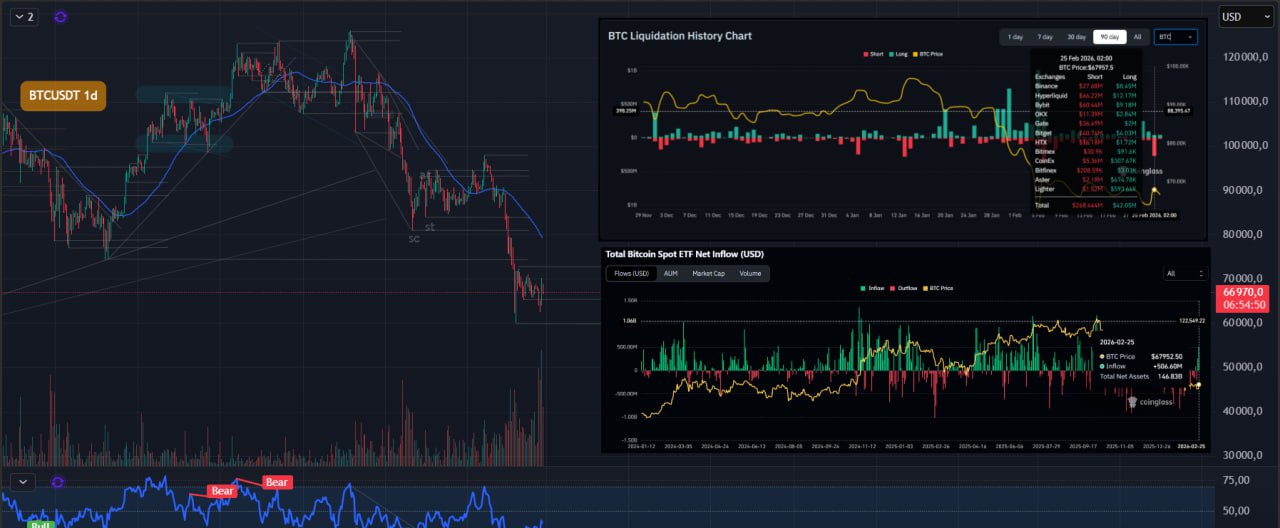
Task: Click the BTCUSDT 1d orange label
Action: [63, 96]
